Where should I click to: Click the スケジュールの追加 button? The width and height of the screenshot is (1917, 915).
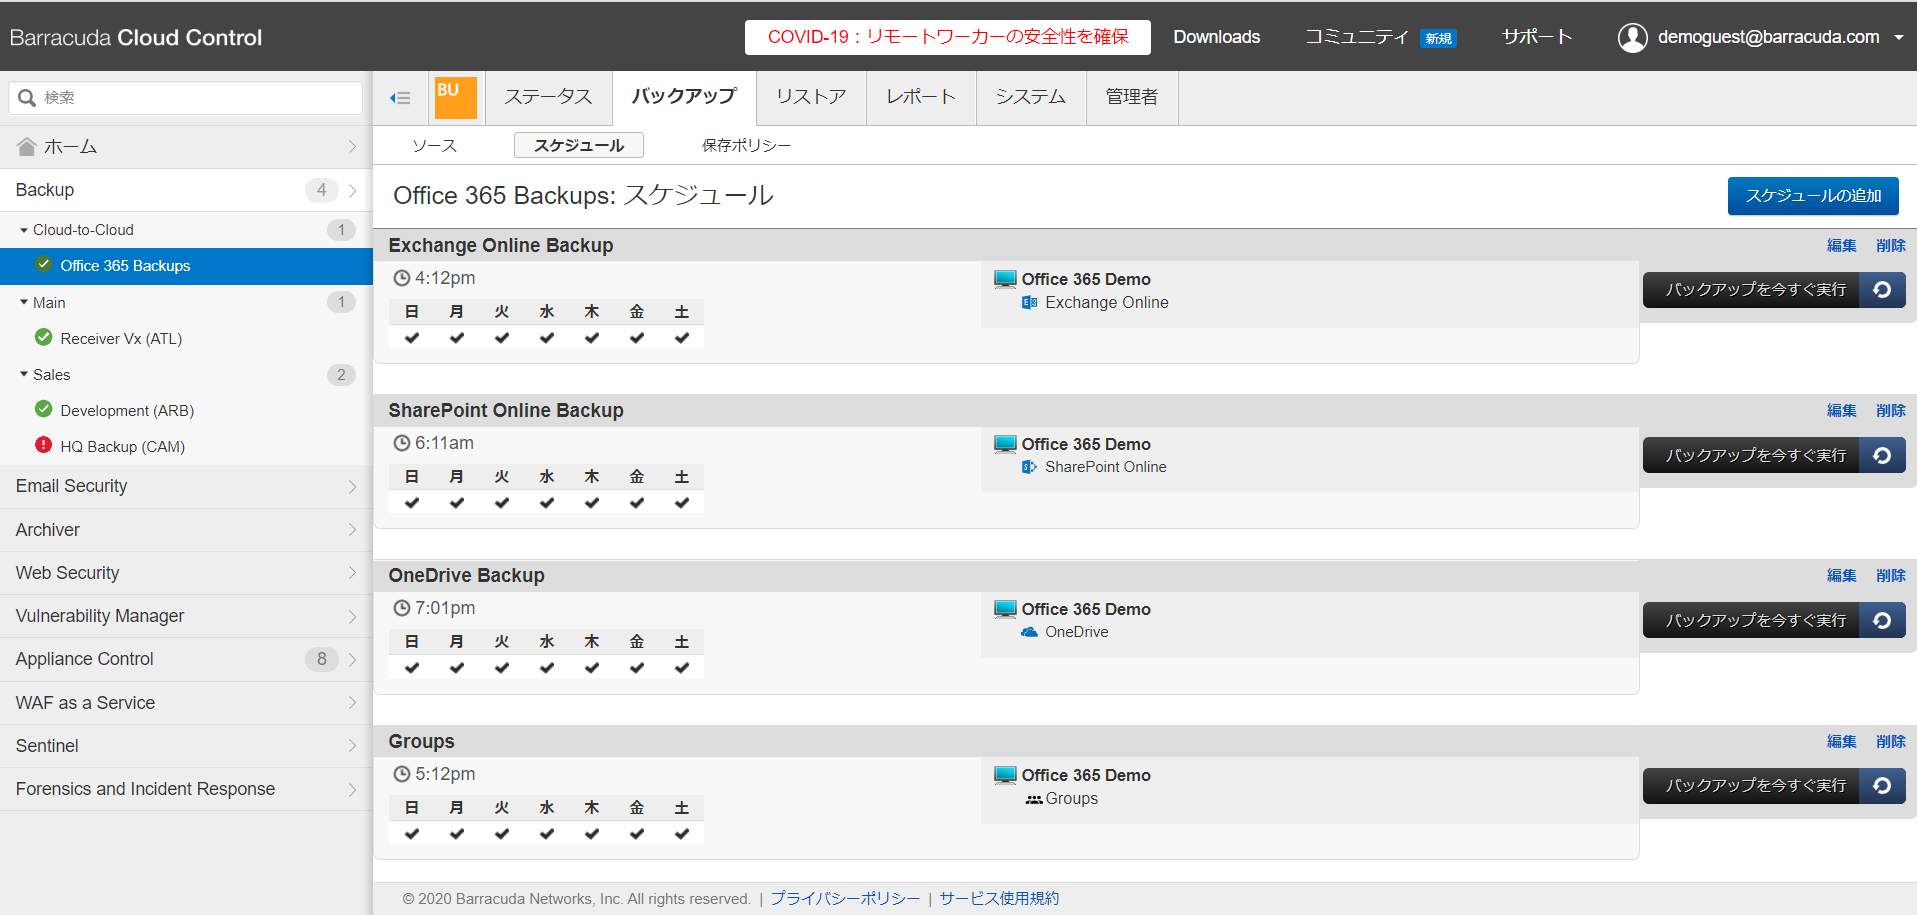pos(1813,196)
